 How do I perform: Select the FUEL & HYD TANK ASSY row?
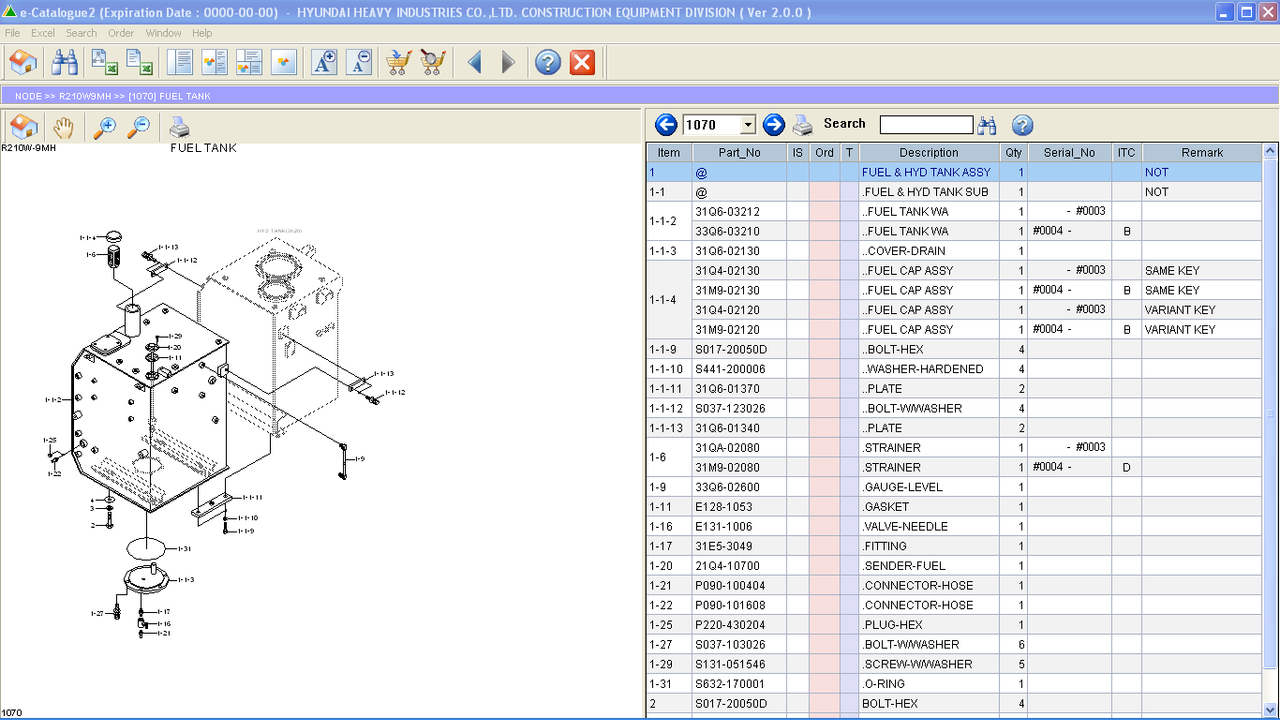[x=954, y=172]
